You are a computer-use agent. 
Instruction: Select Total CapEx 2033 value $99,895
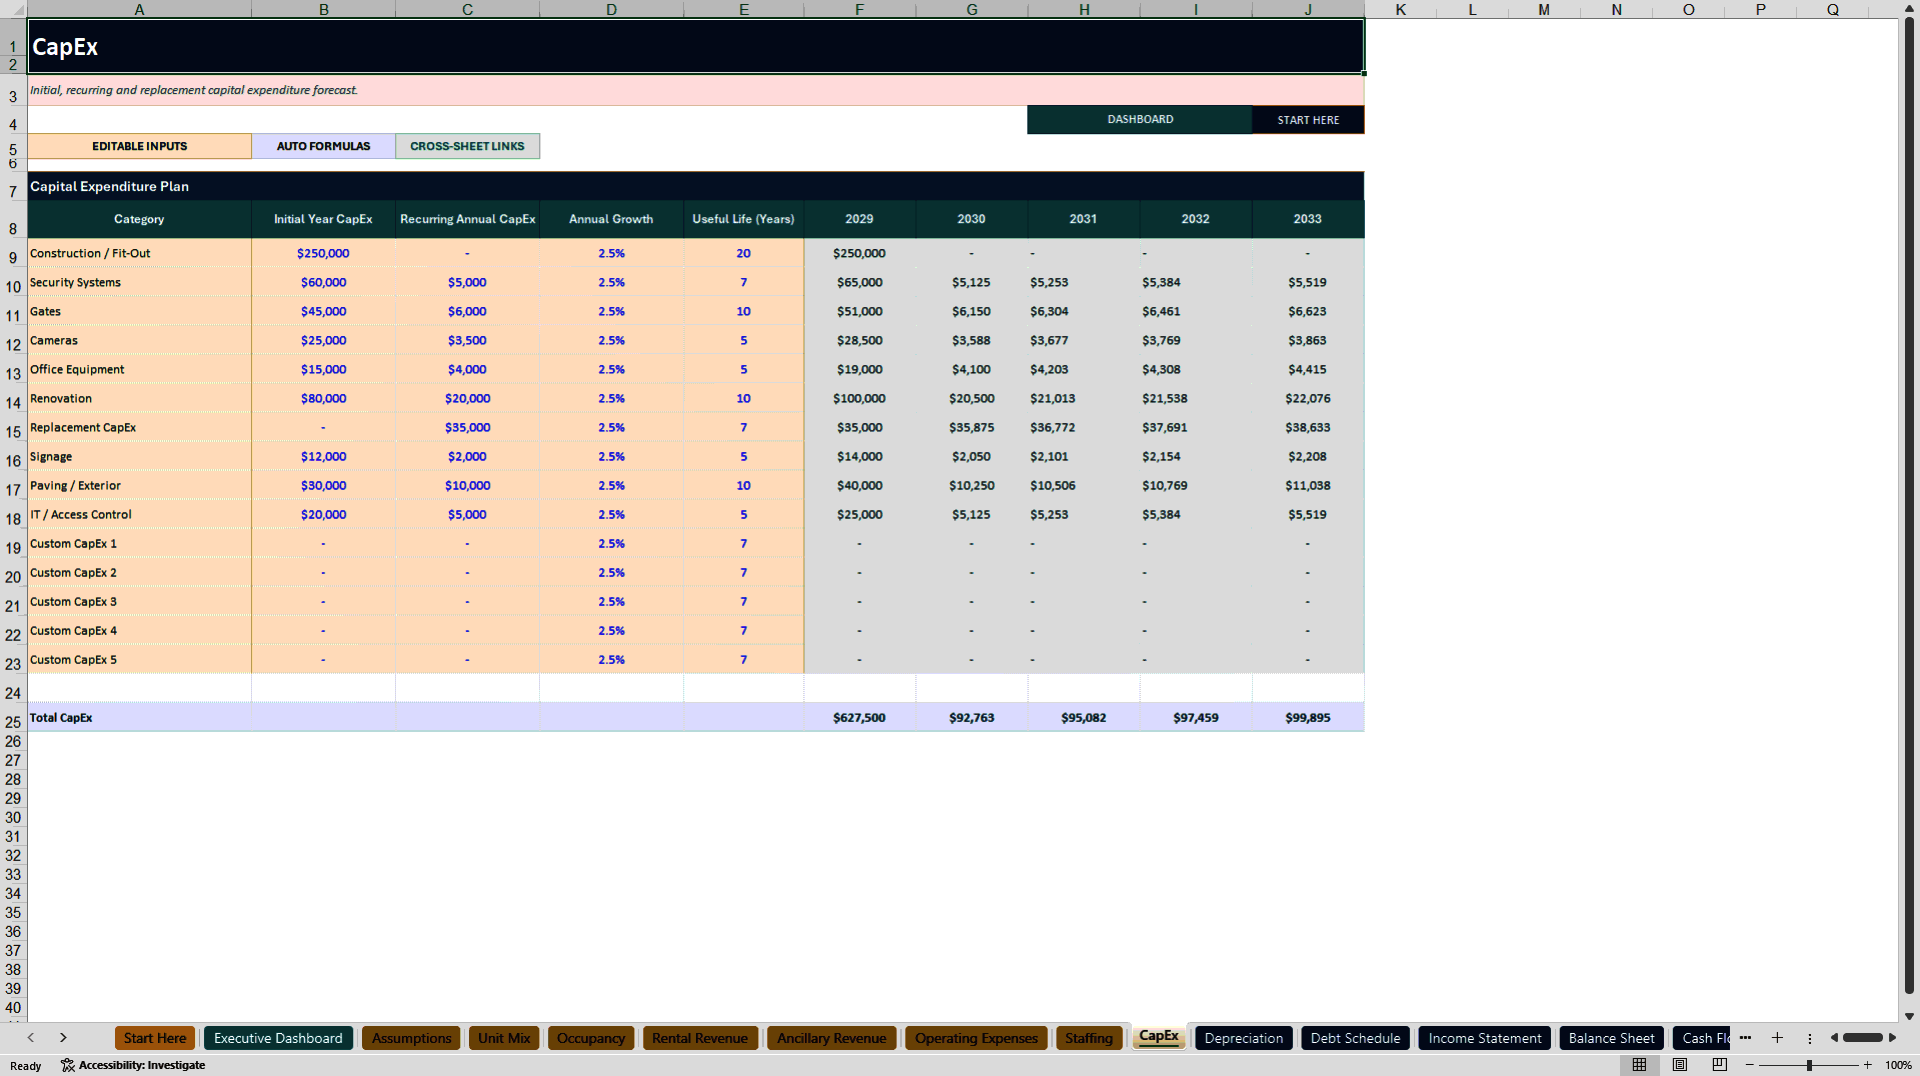(x=1307, y=717)
